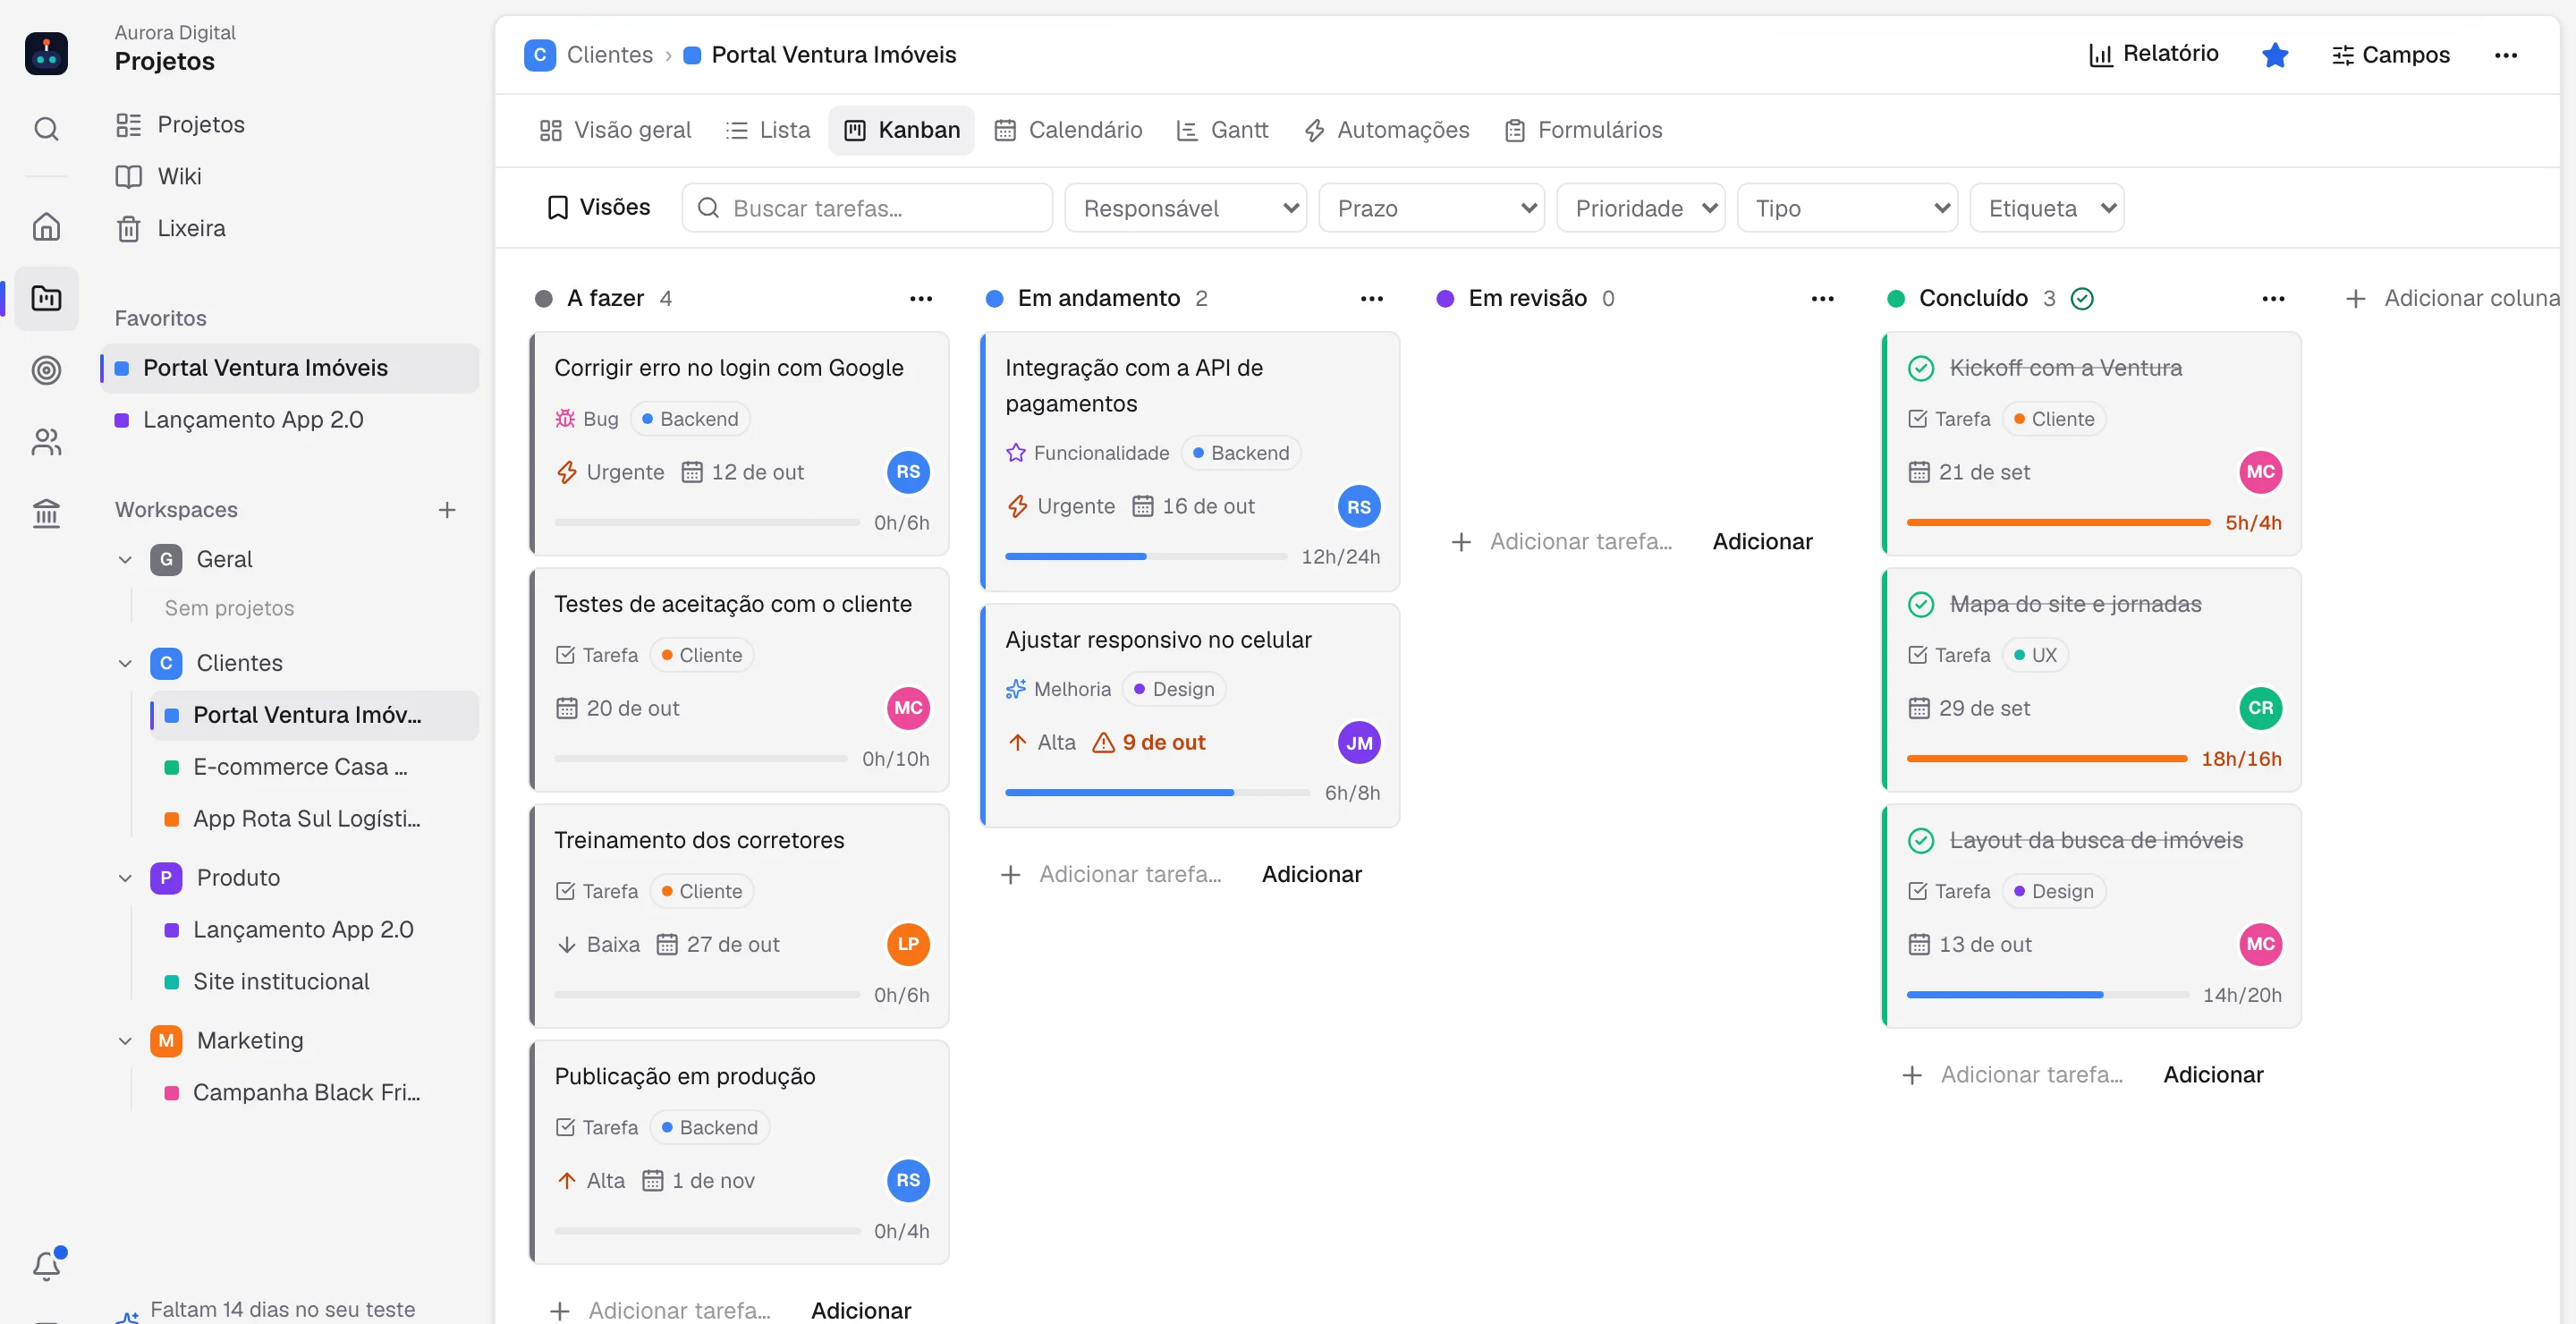Go to the home icon in sidebar
This screenshot has height=1324, width=2576.
[46, 227]
